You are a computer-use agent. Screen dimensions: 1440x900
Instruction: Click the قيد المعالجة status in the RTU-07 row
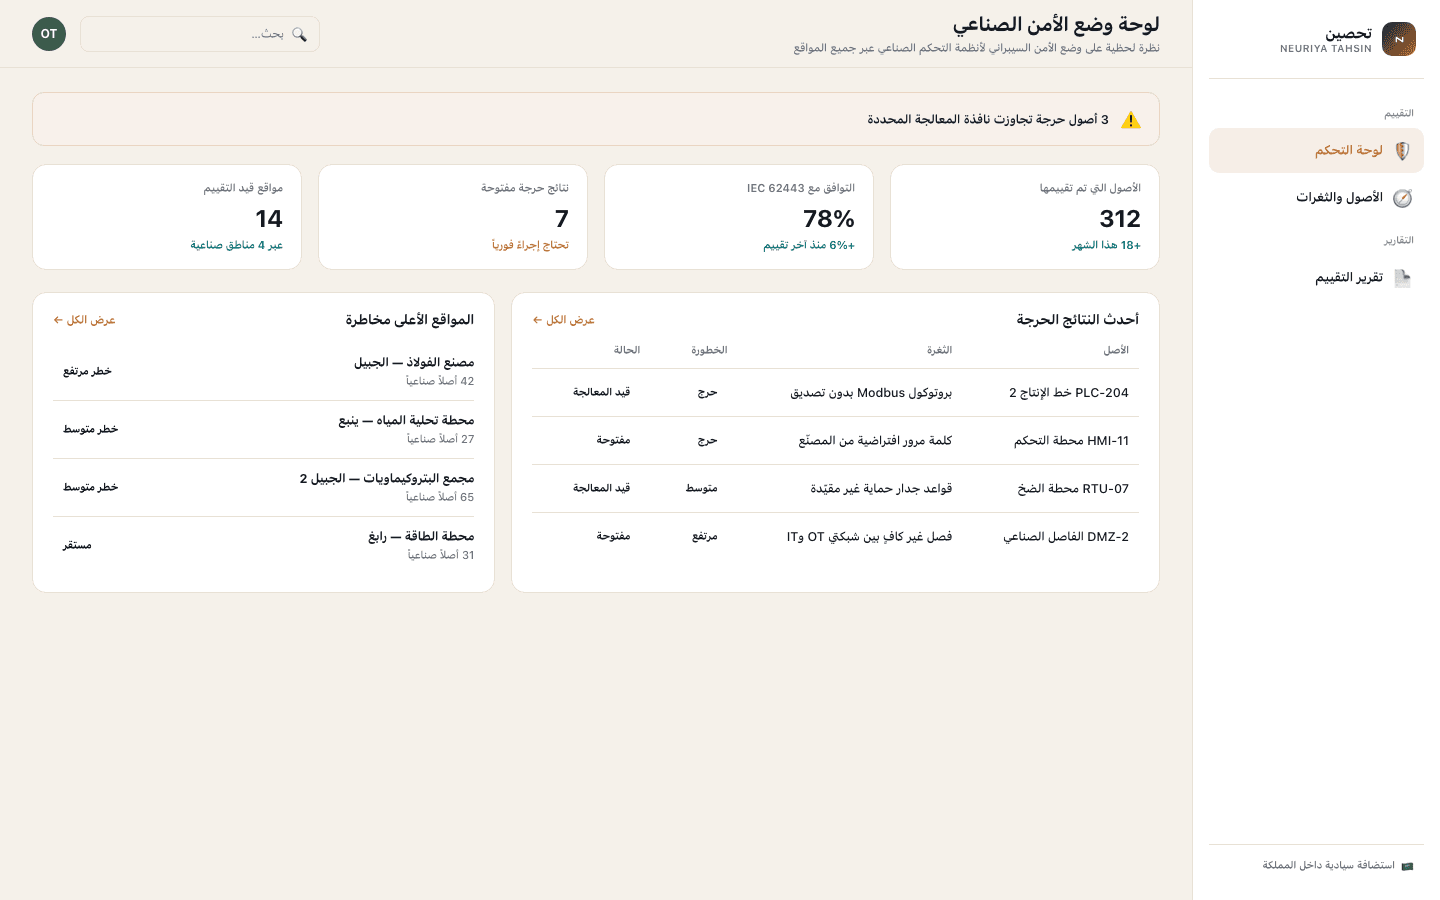(601, 489)
